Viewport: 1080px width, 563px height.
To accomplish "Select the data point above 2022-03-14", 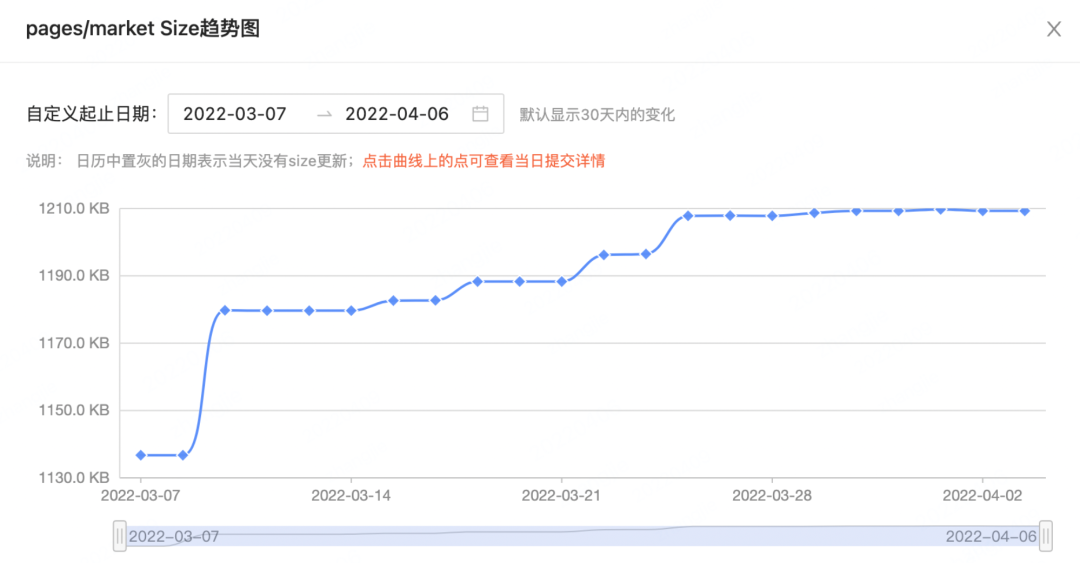I will (x=351, y=311).
